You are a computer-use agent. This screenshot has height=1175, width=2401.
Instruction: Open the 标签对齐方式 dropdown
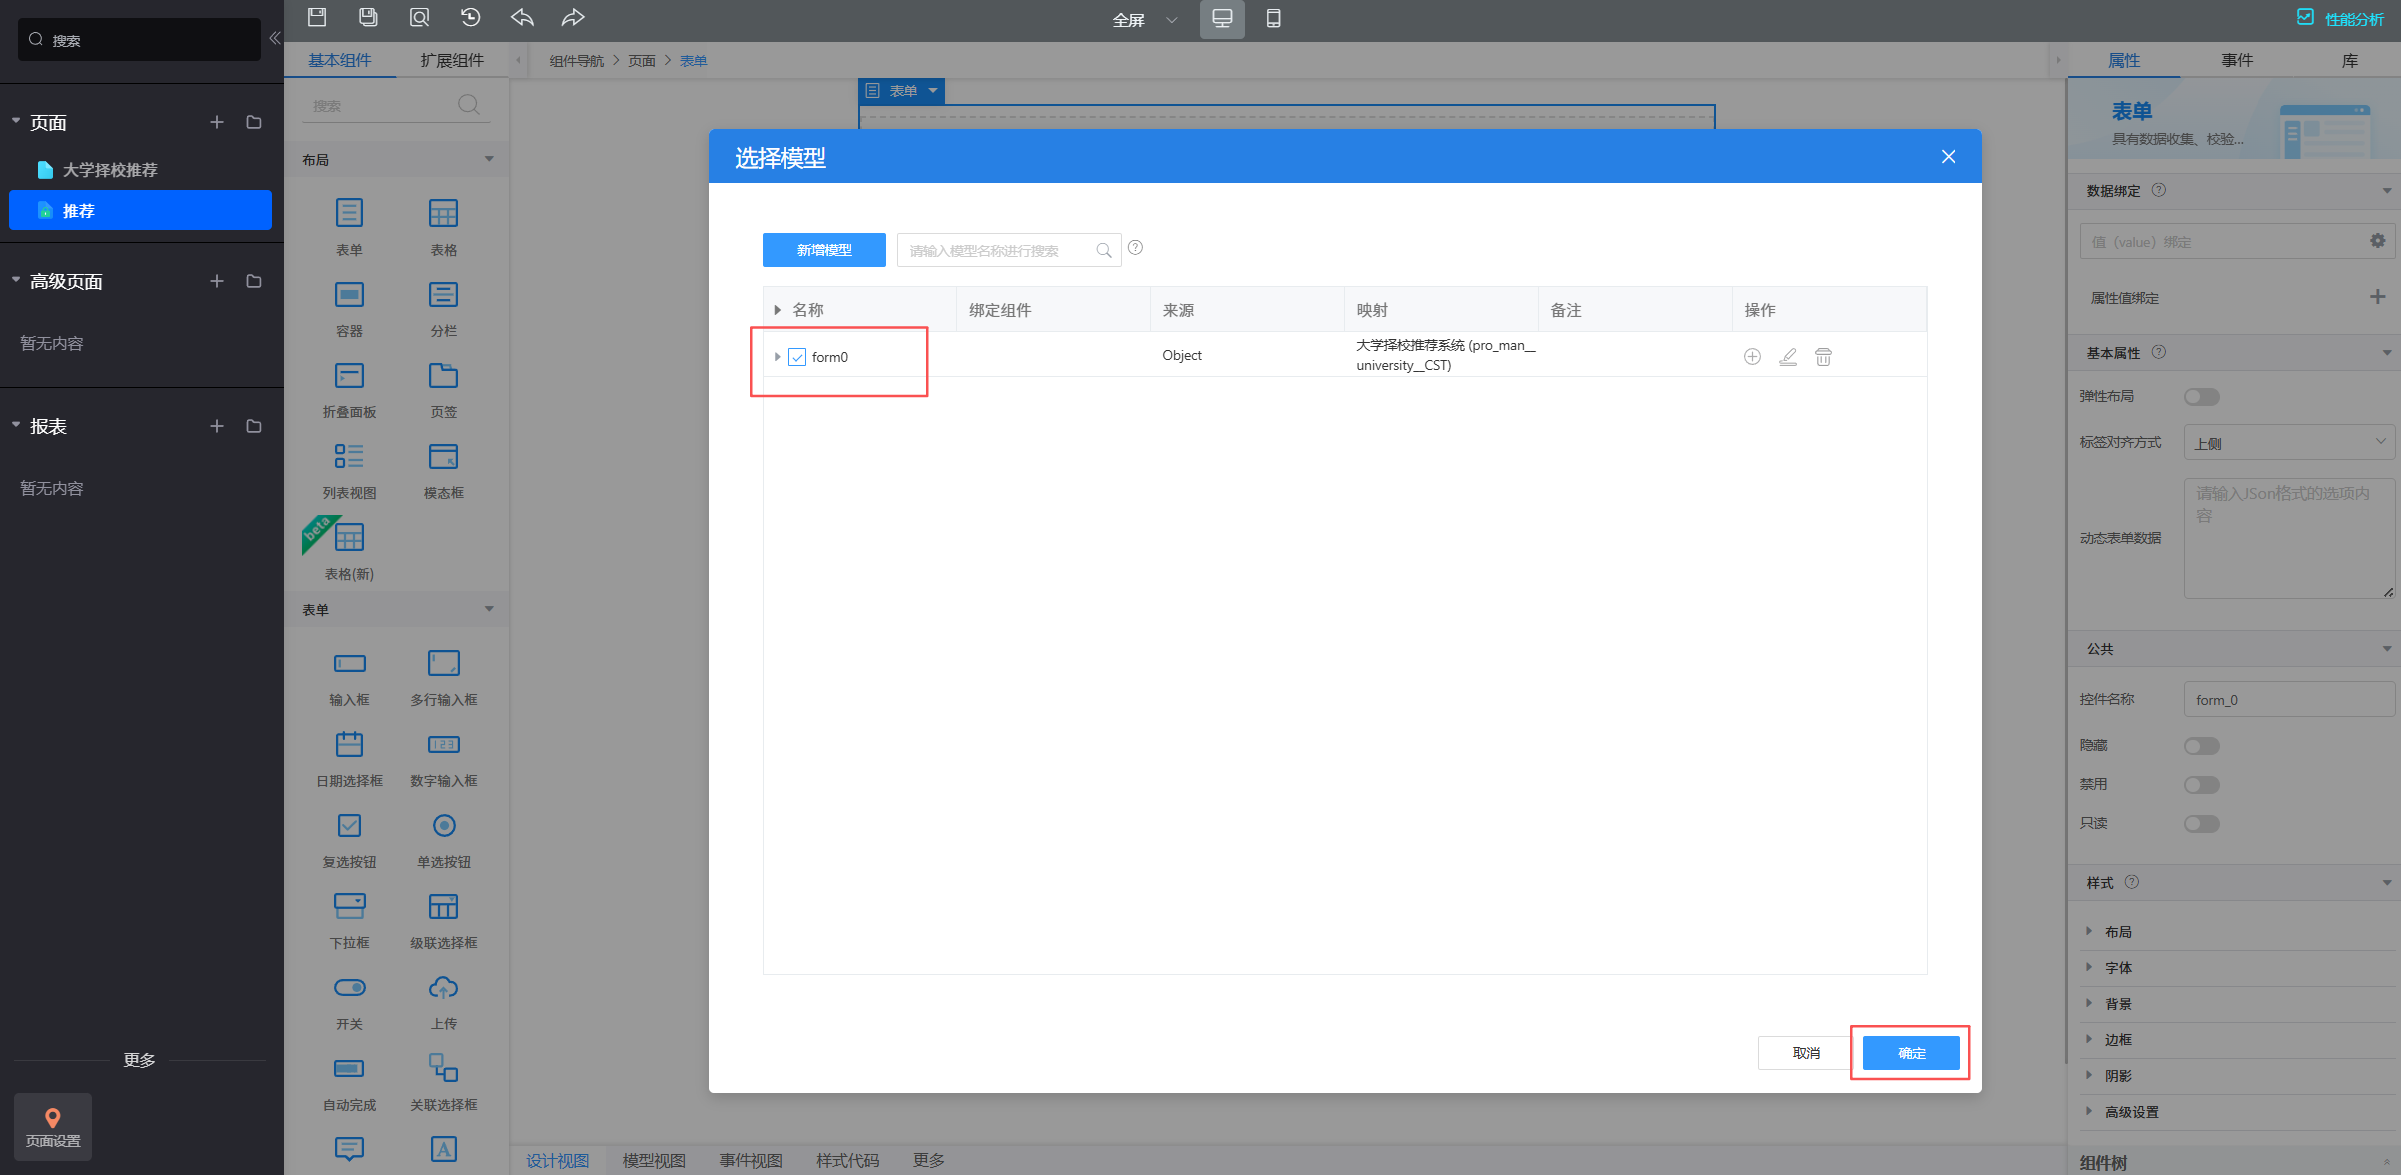click(2288, 443)
